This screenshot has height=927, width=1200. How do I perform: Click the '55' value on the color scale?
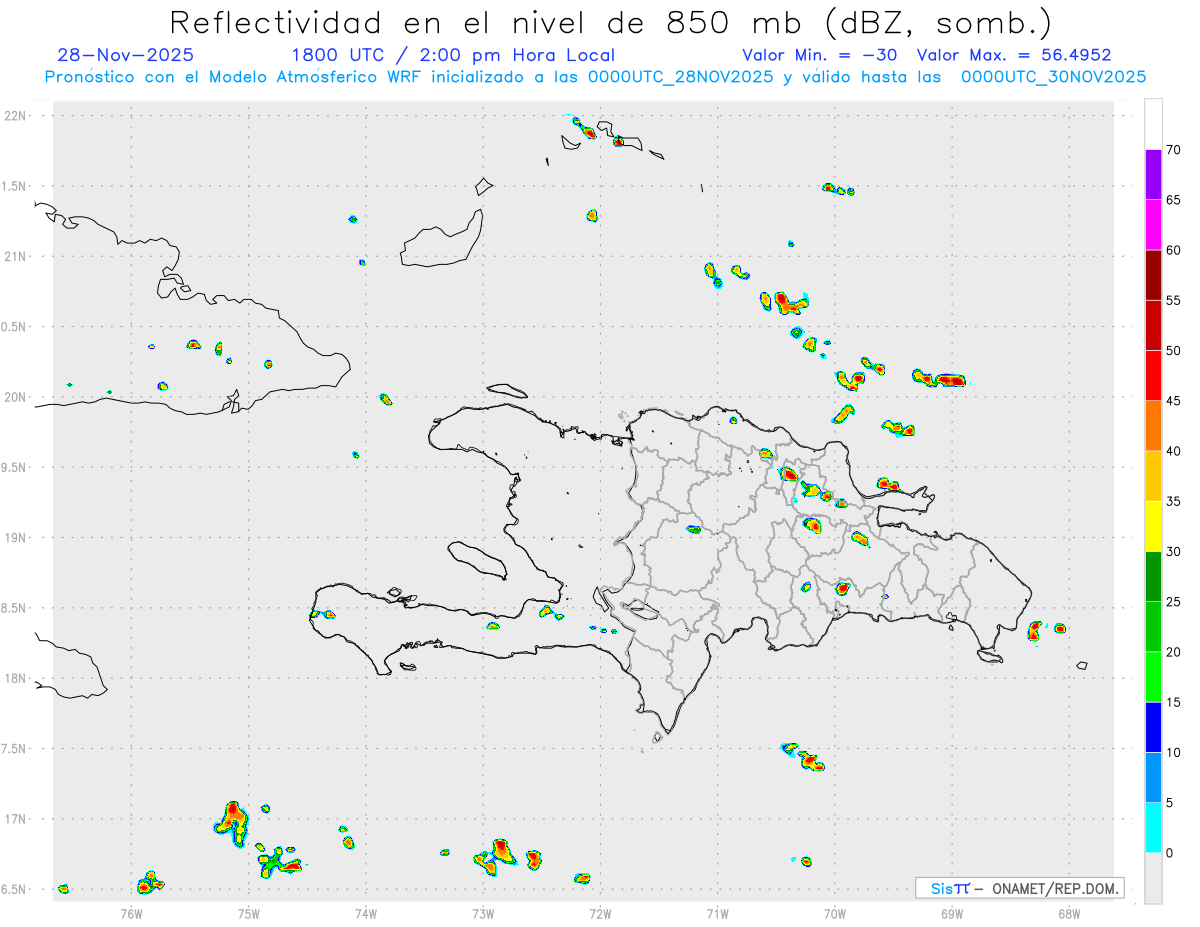(1174, 300)
